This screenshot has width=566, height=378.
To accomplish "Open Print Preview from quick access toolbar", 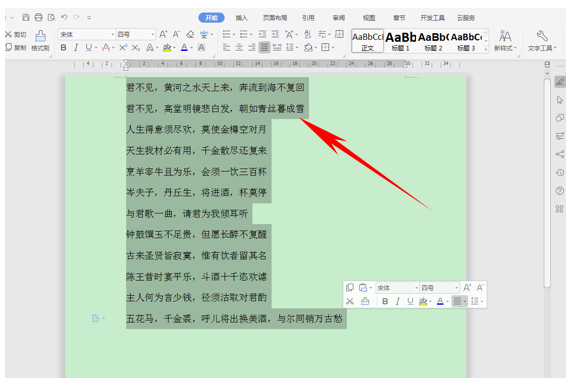I will pos(52,17).
